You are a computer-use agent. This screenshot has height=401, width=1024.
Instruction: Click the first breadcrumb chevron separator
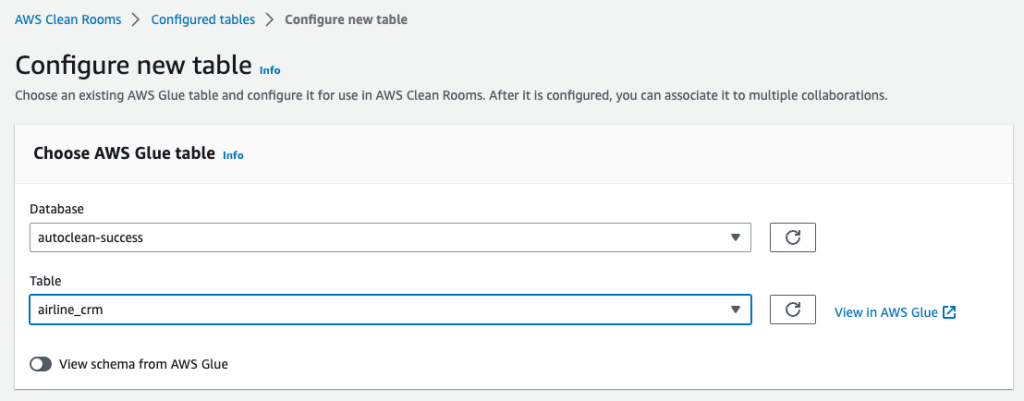[x=137, y=19]
